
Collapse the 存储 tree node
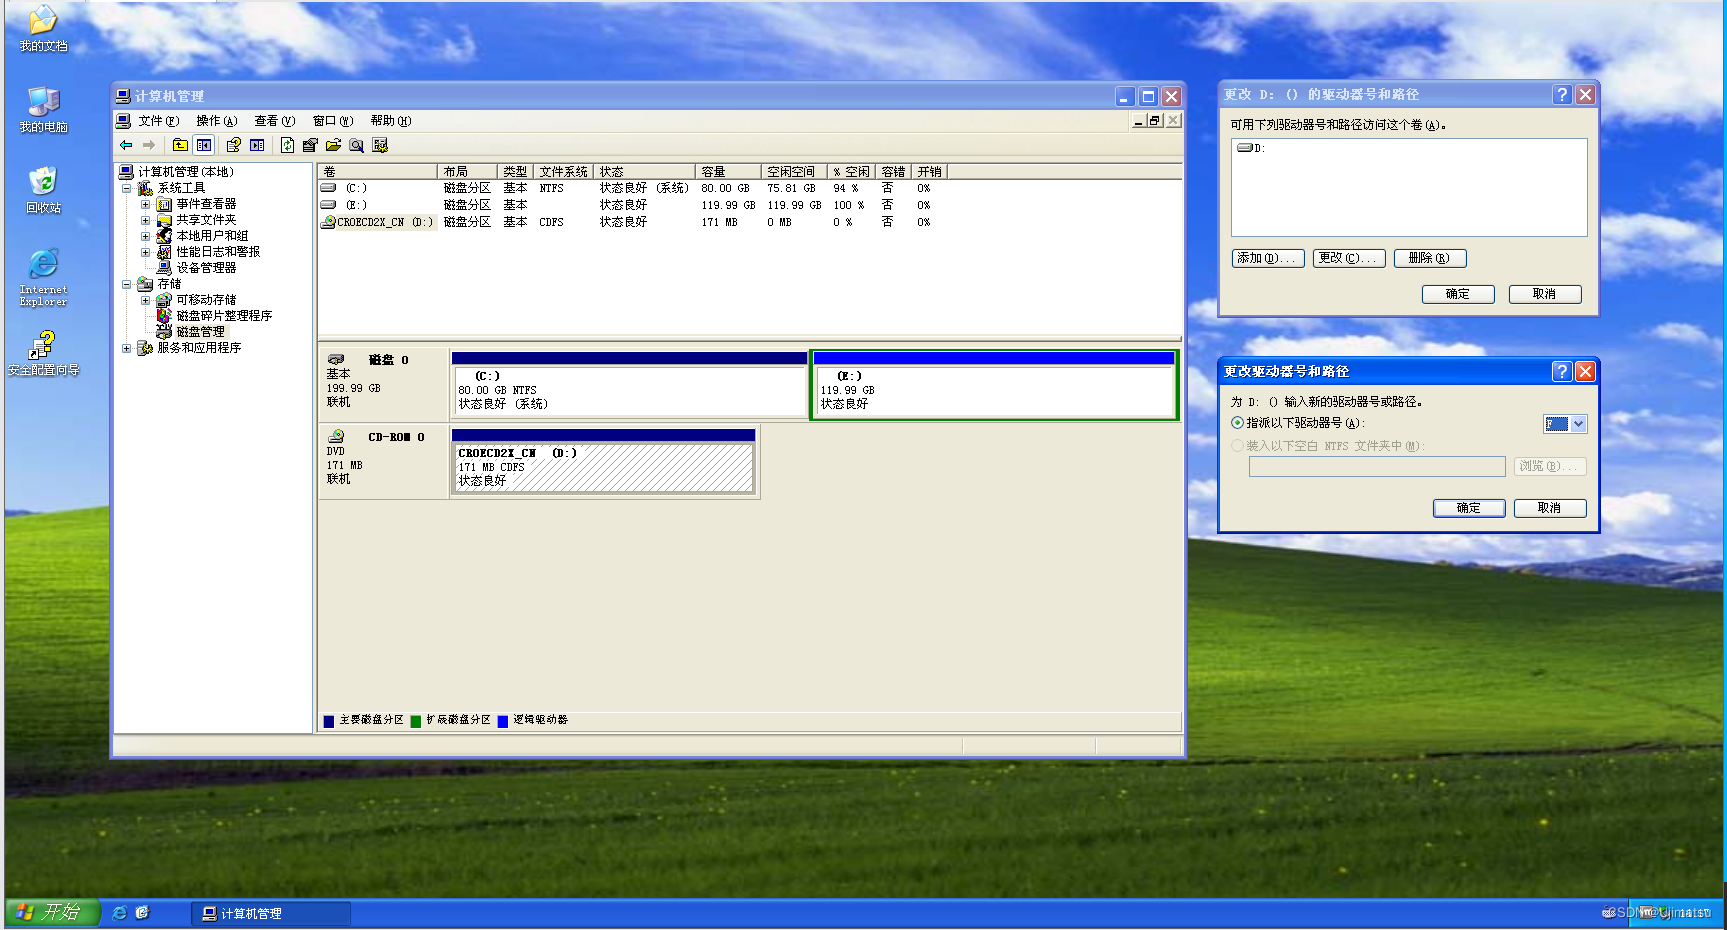[x=127, y=284]
